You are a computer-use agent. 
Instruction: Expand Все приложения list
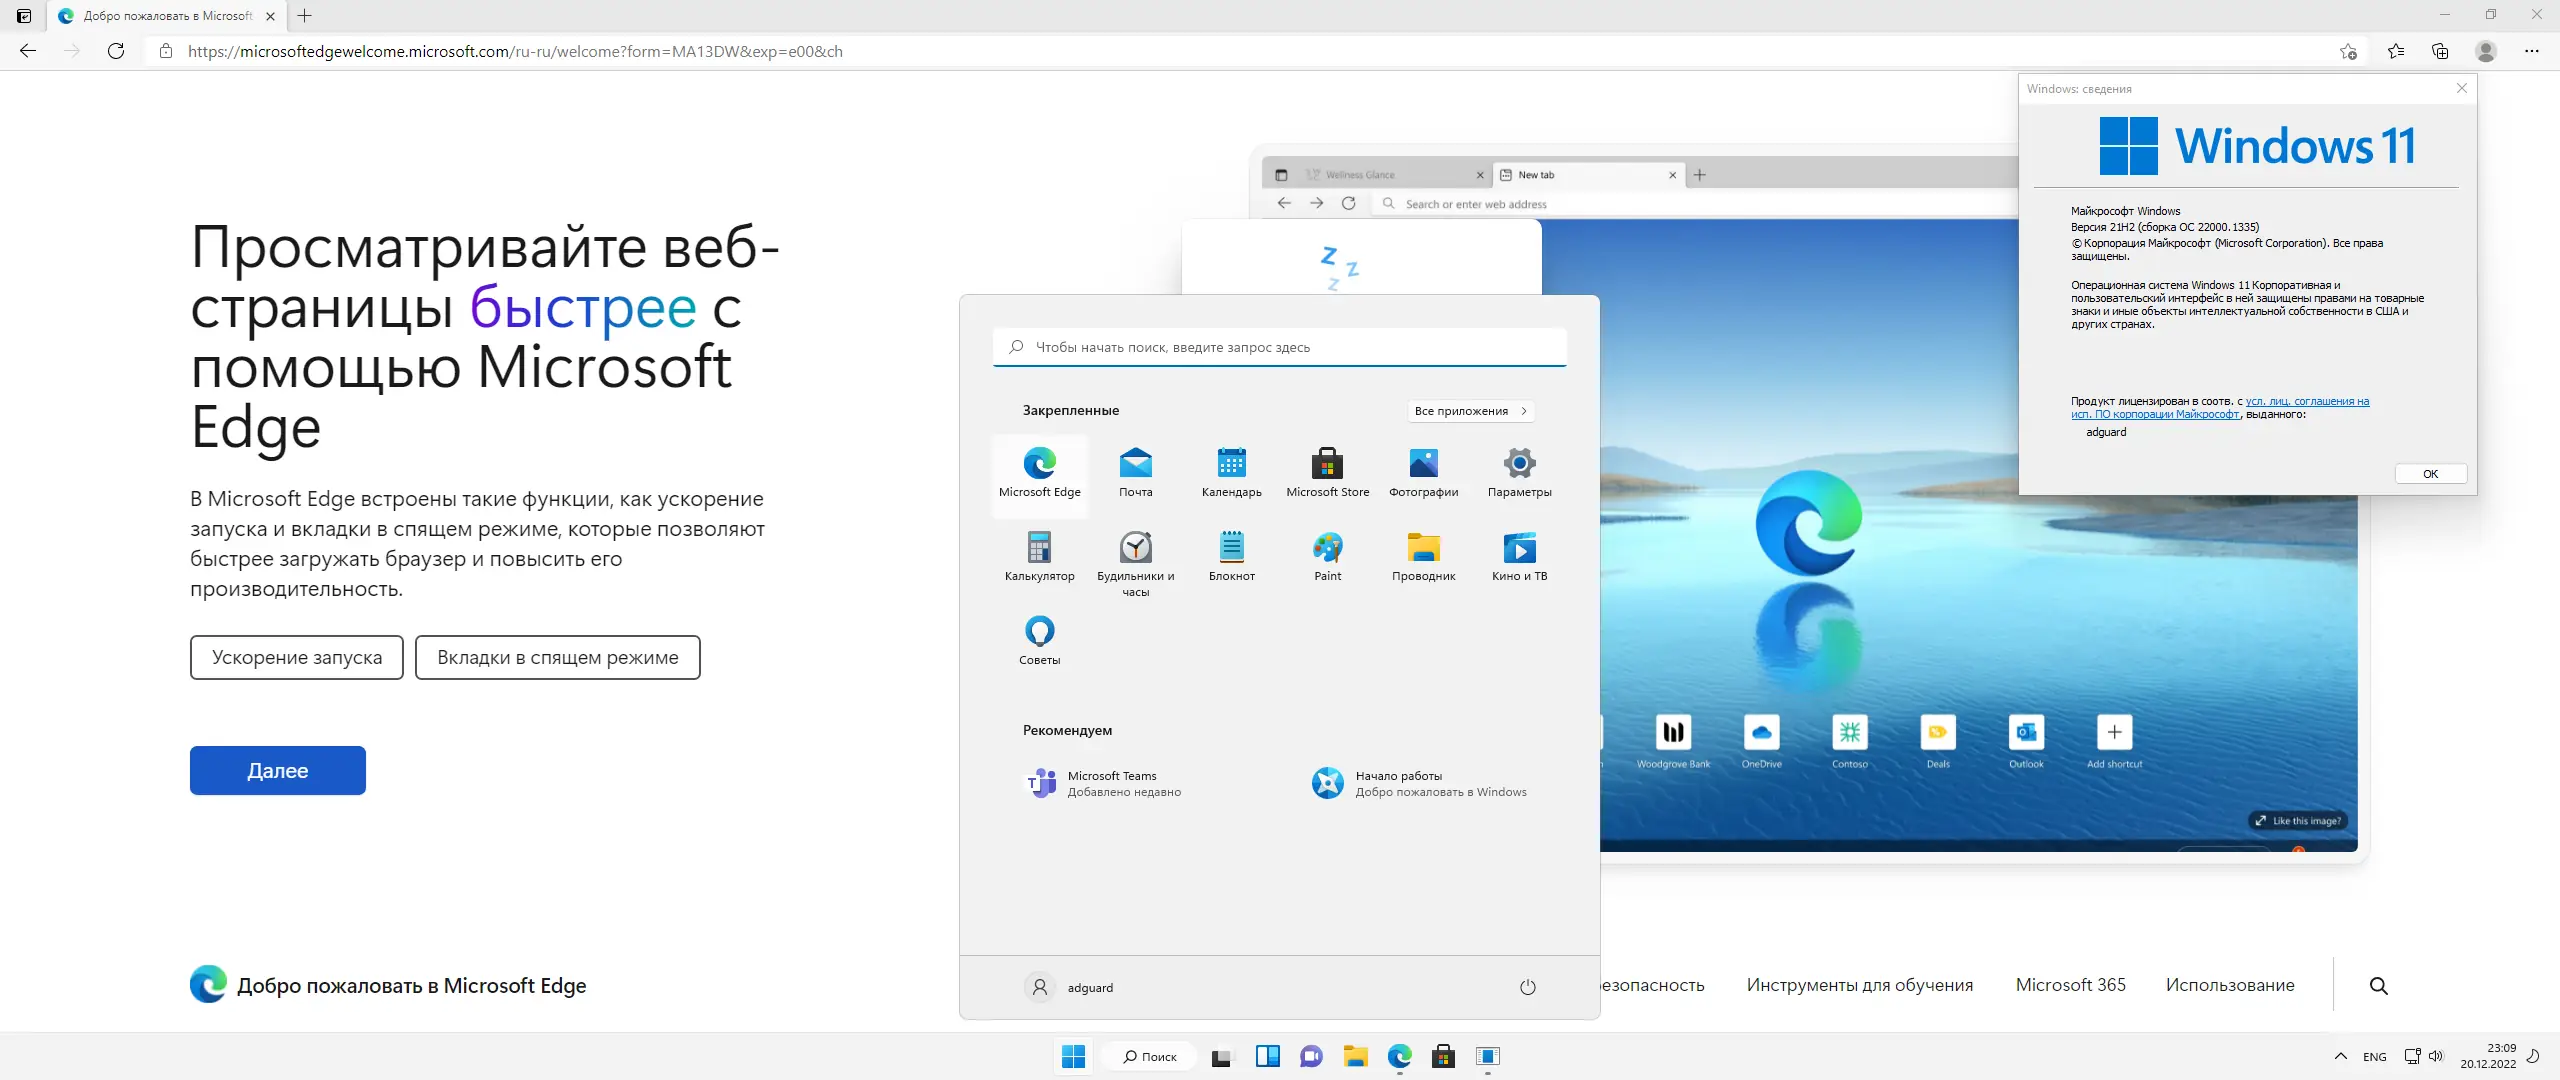click(x=1470, y=411)
